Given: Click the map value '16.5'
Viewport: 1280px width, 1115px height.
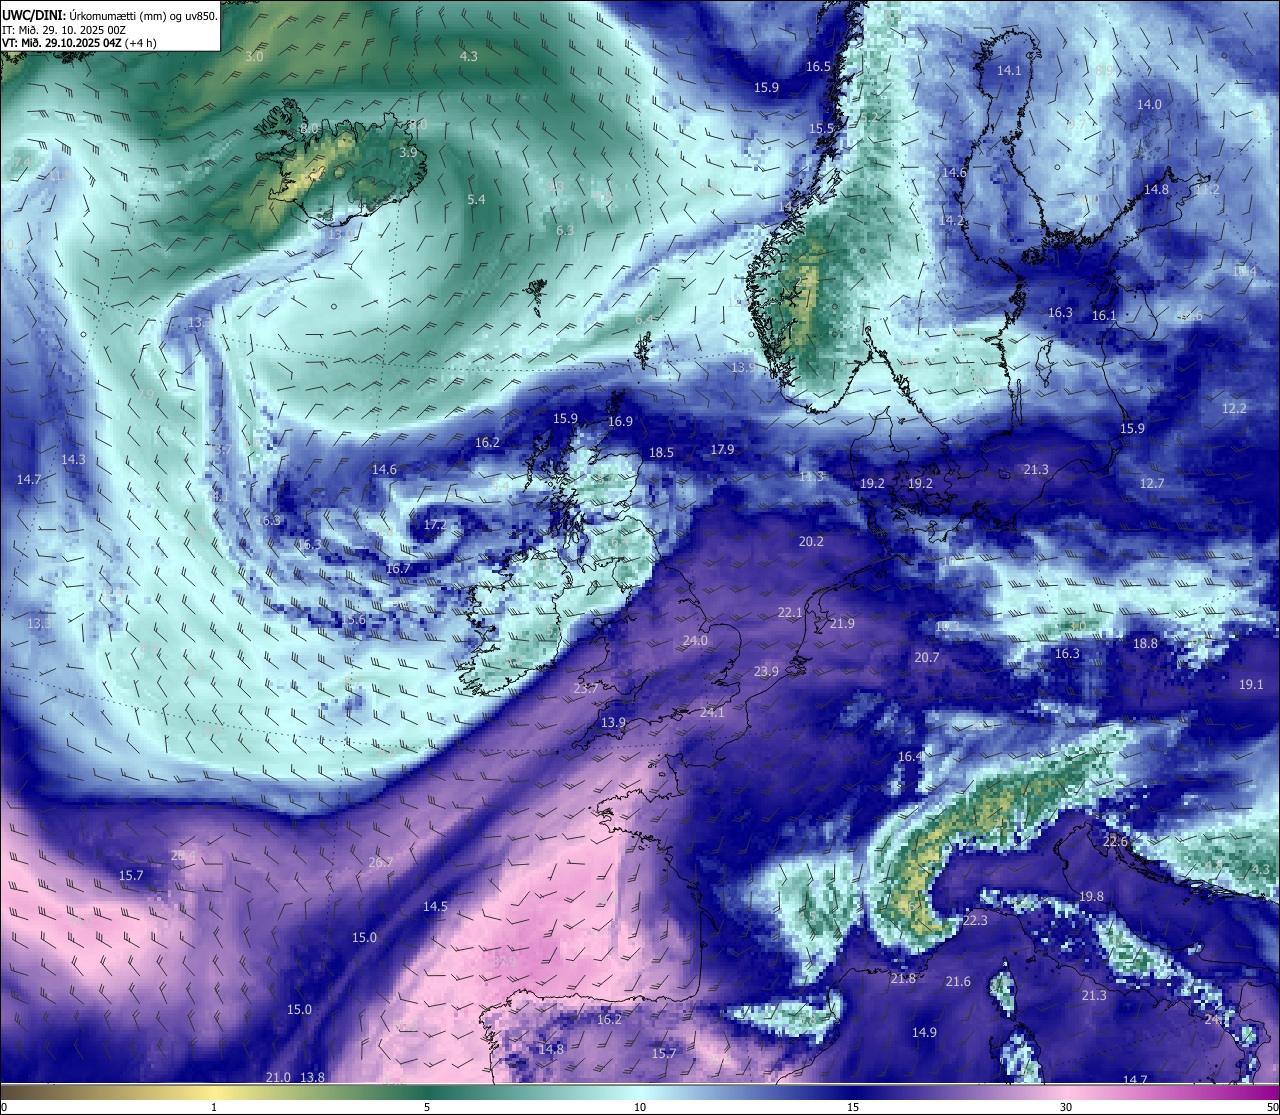Looking at the screenshot, I should tap(818, 66).
